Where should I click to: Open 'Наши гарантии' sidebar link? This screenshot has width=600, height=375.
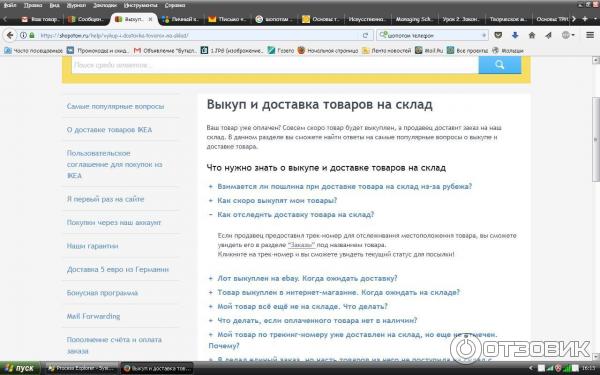click(92, 246)
